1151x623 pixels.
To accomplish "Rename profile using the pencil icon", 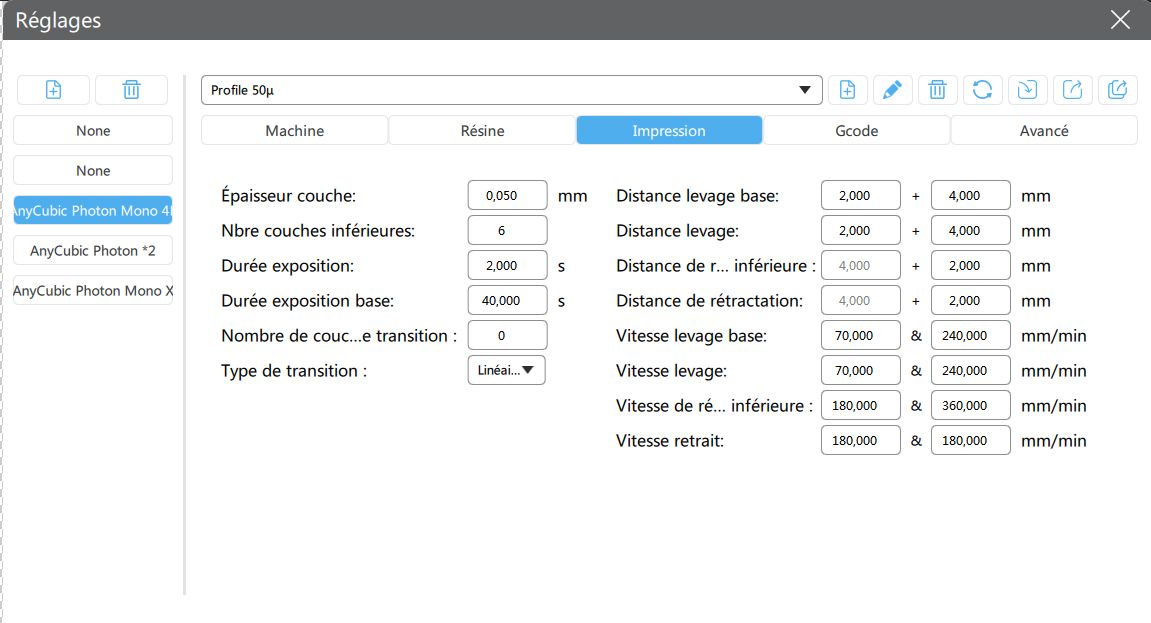I will (x=893, y=90).
